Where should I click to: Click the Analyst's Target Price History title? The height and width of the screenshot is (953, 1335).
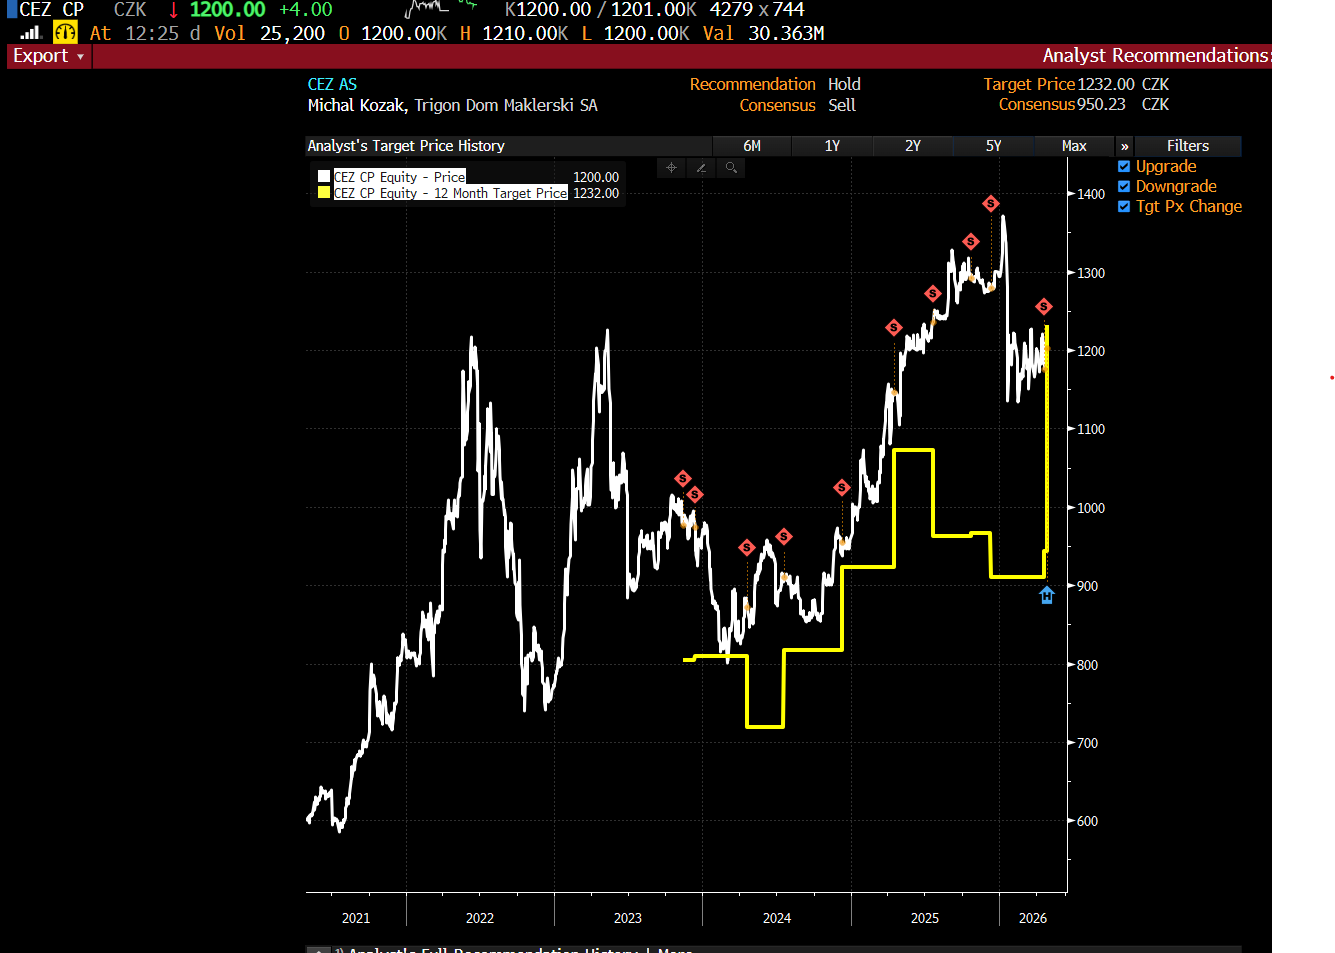coord(406,146)
